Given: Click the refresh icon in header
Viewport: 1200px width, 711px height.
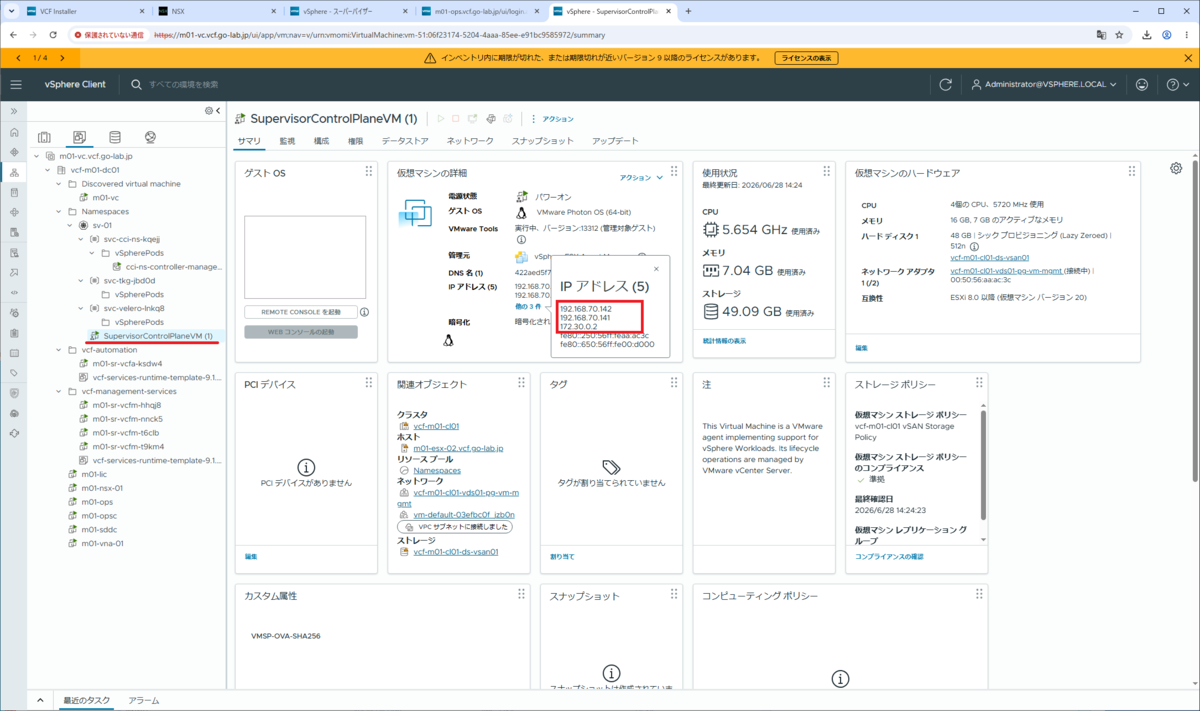Looking at the screenshot, I should click(x=945, y=85).
